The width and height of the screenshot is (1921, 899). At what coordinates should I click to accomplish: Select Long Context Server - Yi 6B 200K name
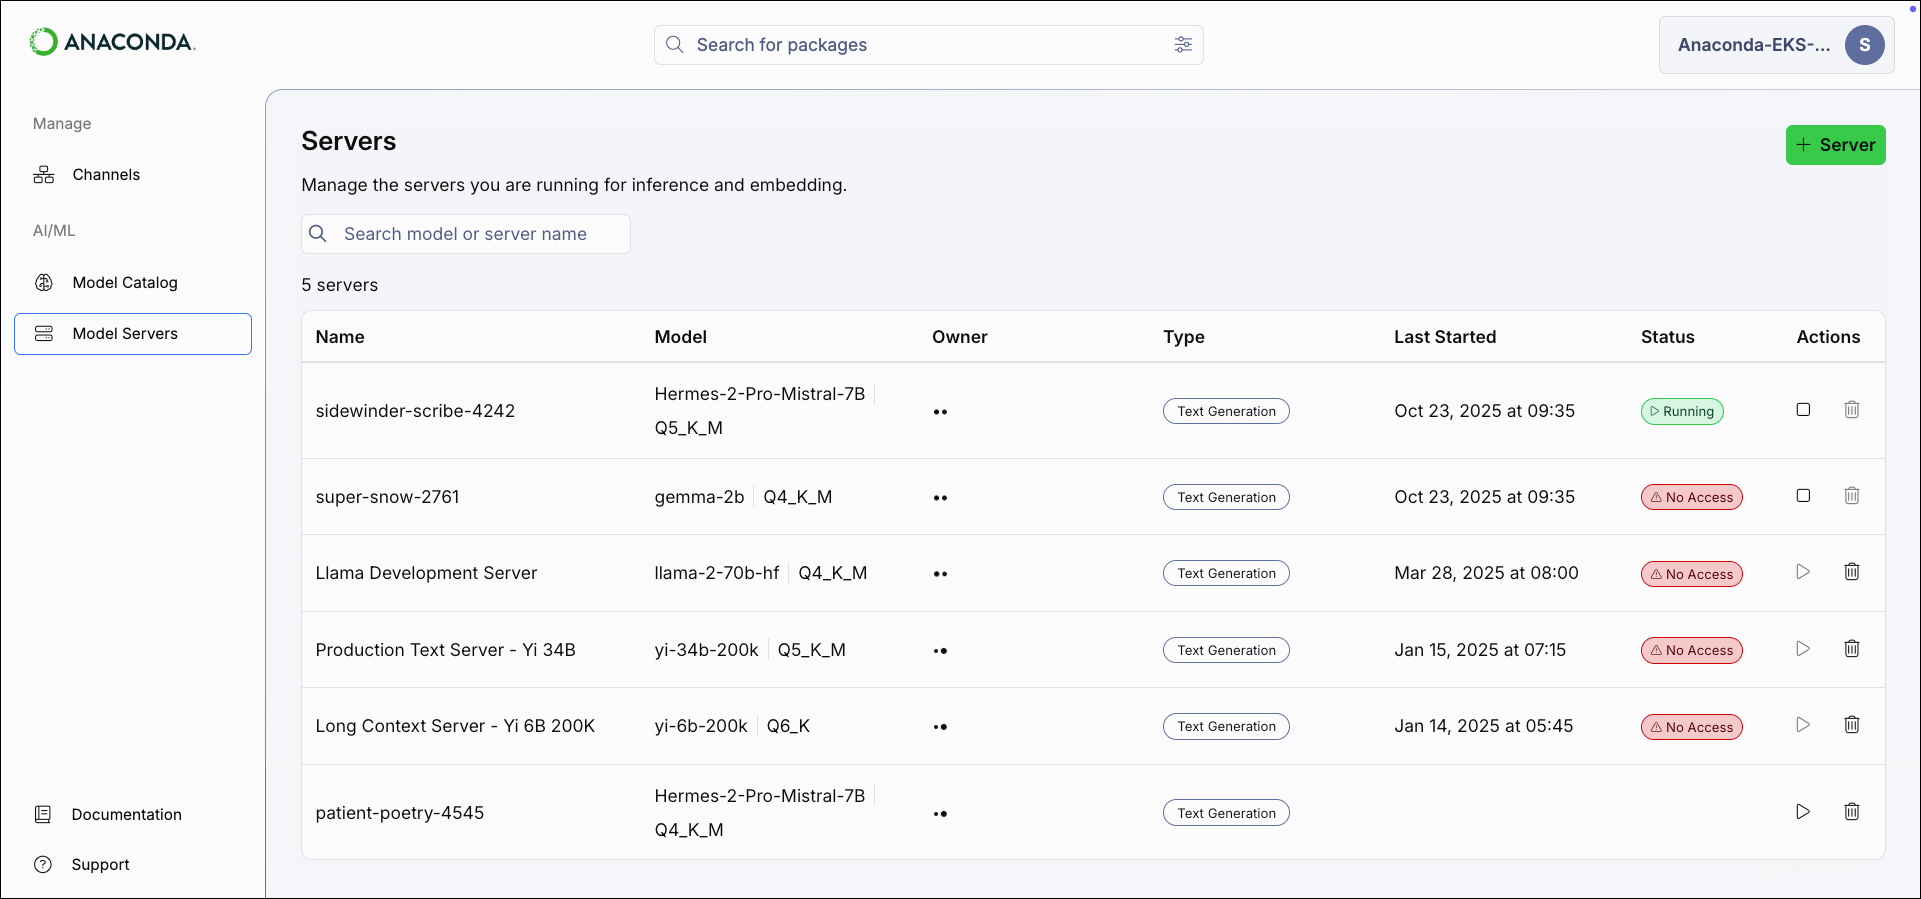455,726
